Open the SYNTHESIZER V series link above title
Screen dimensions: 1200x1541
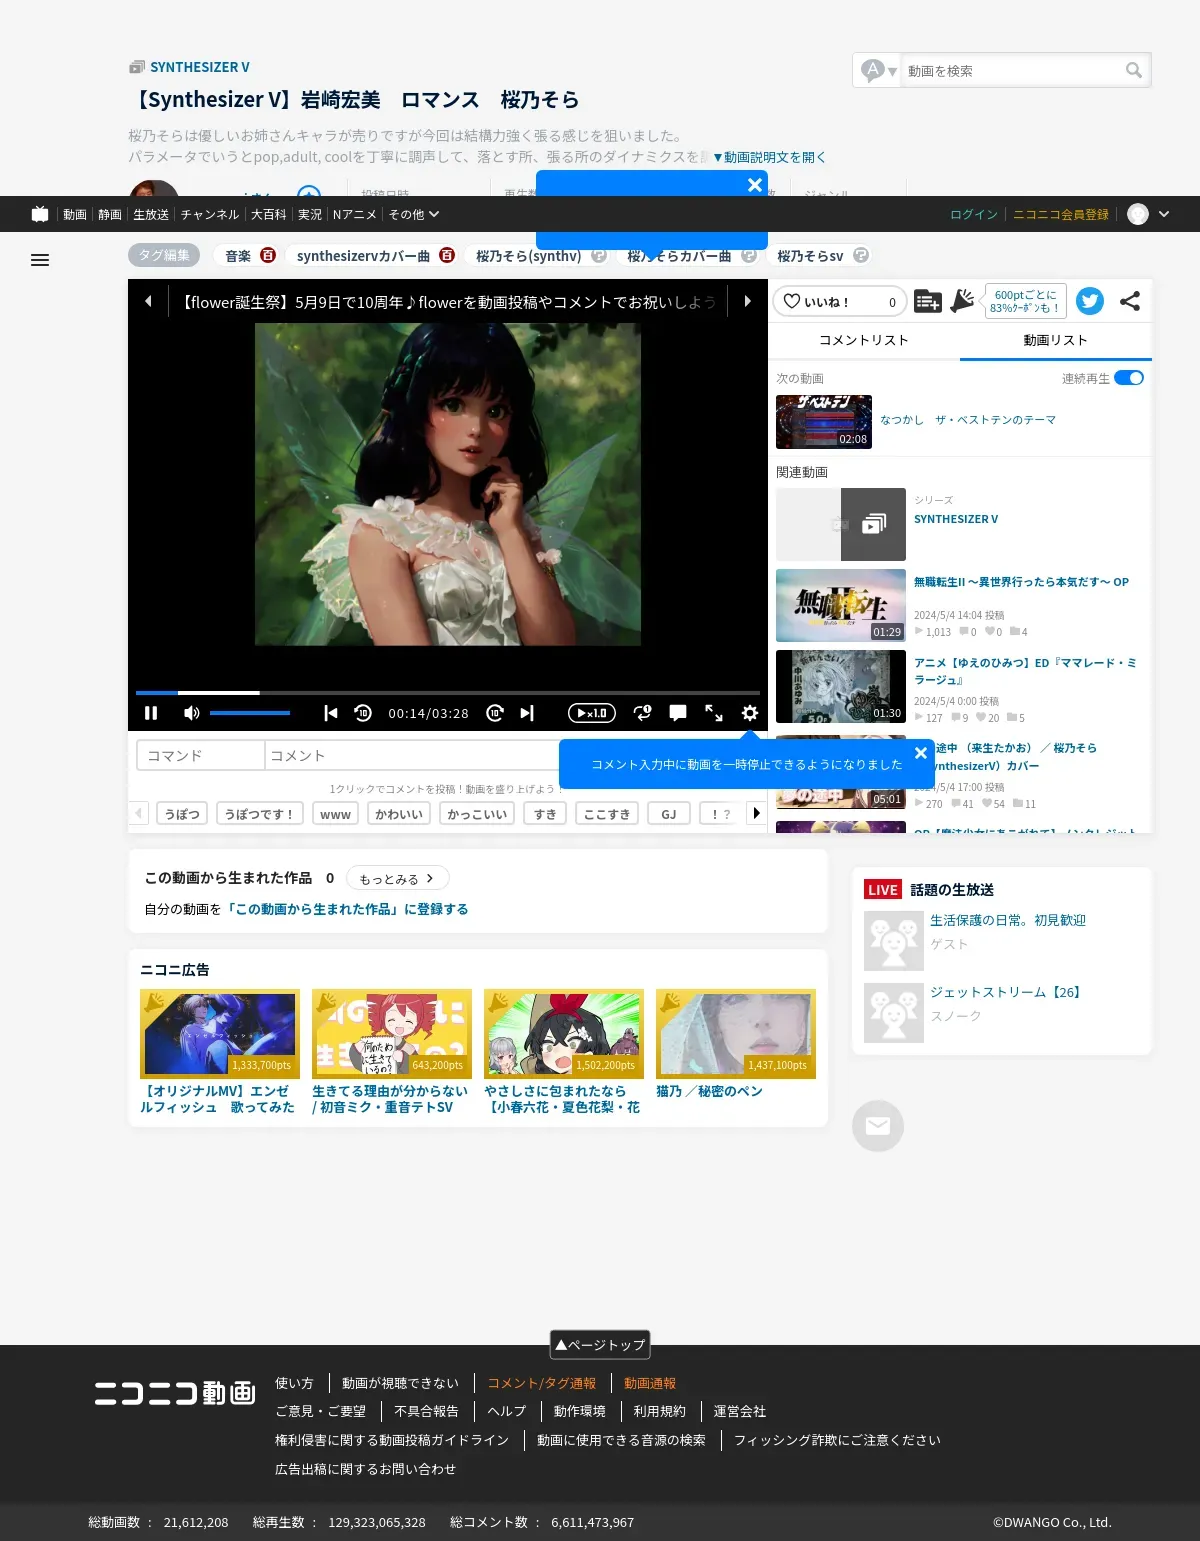tap(199, 67)
